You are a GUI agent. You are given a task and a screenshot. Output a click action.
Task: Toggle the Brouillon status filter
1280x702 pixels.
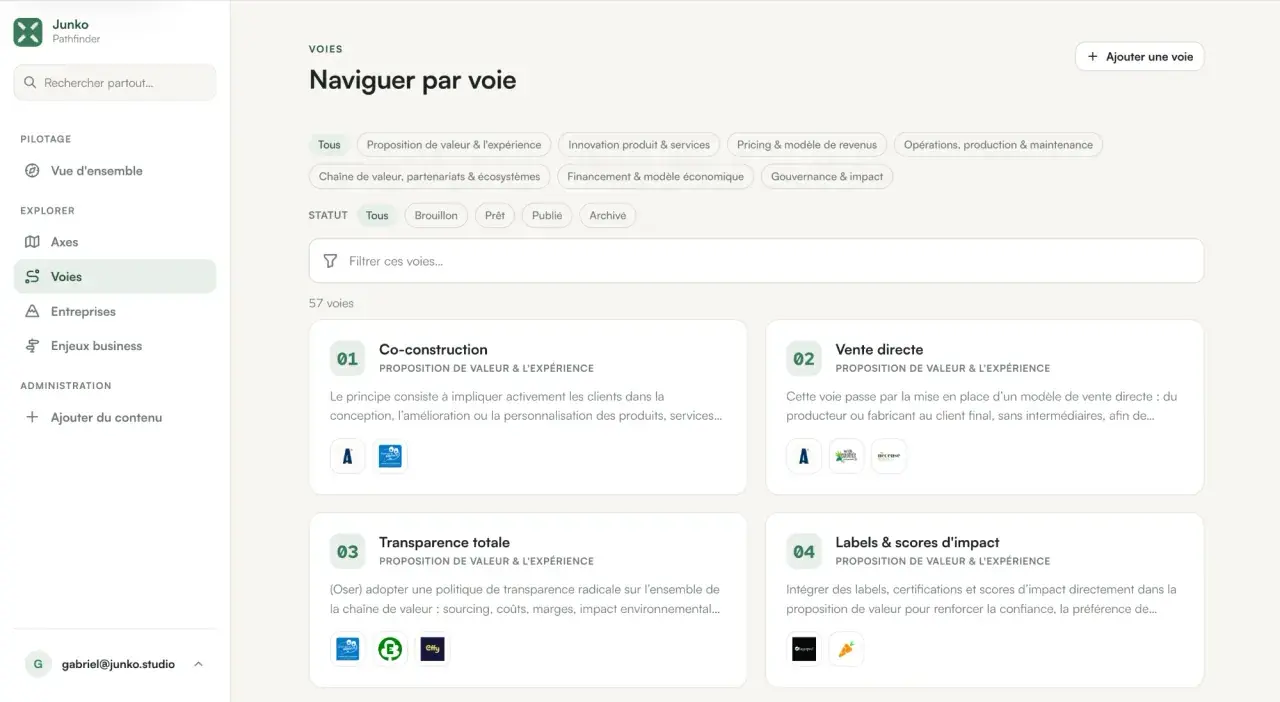tap(436, 215)
